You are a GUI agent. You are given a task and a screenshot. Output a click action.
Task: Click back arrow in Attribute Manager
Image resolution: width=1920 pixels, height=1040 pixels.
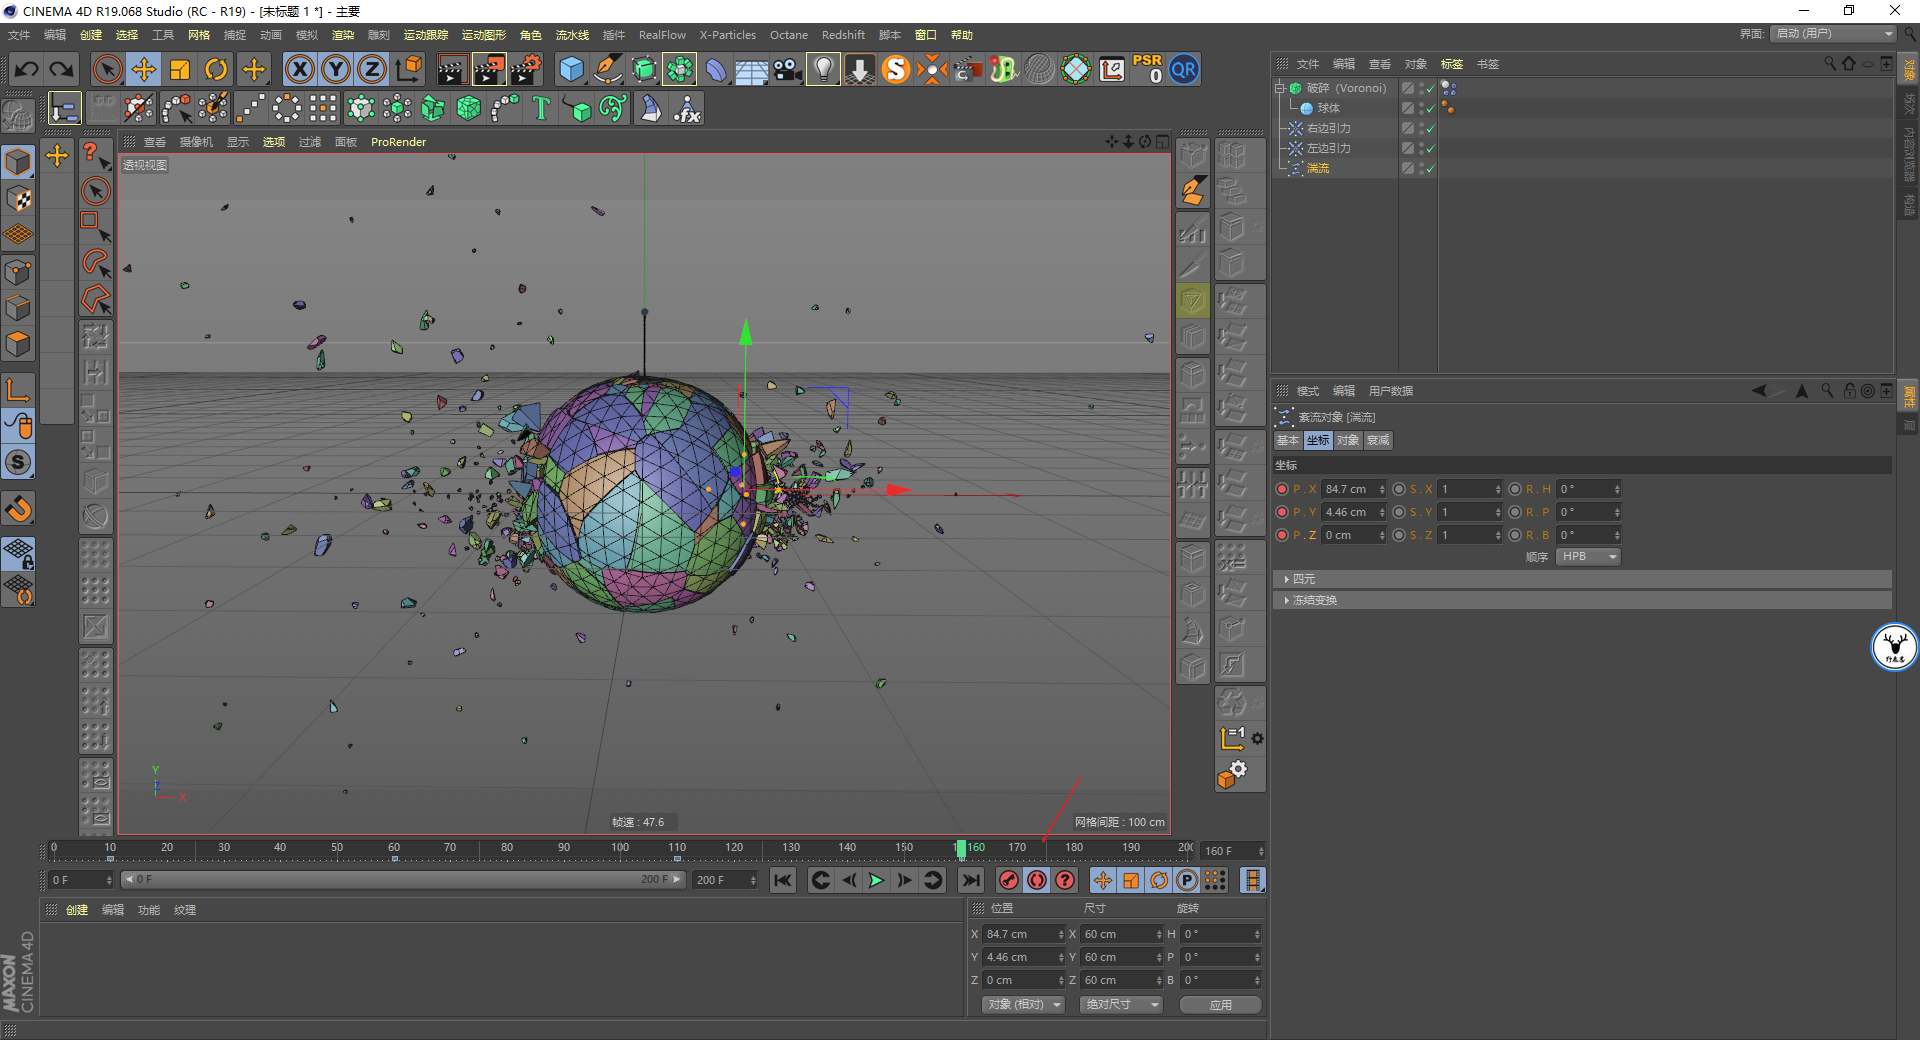click(1759, 391)
